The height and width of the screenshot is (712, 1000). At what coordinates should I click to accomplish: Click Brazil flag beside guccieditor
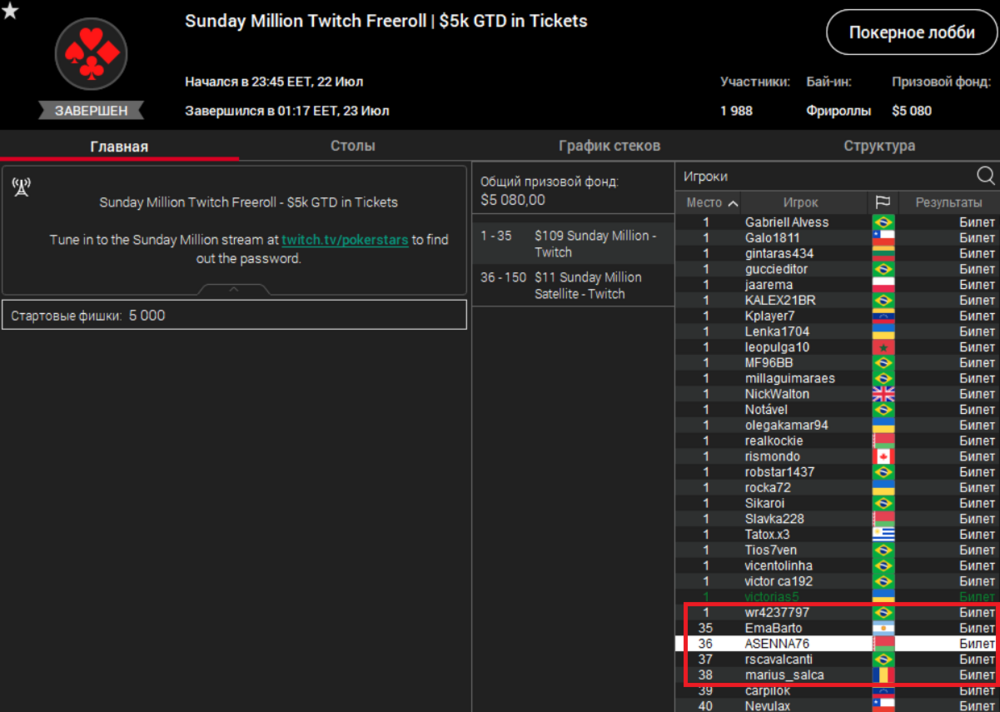(x=883, y=269)
